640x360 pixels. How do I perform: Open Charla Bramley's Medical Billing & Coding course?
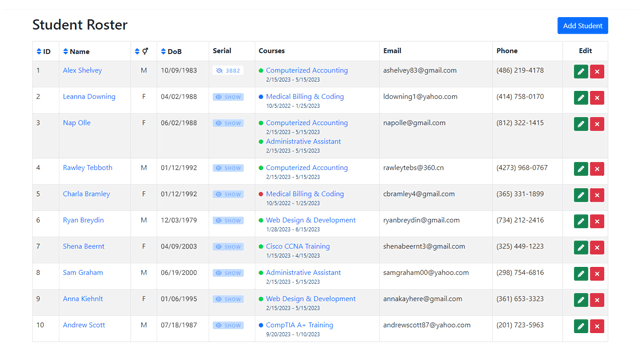(x=305, y=193)
